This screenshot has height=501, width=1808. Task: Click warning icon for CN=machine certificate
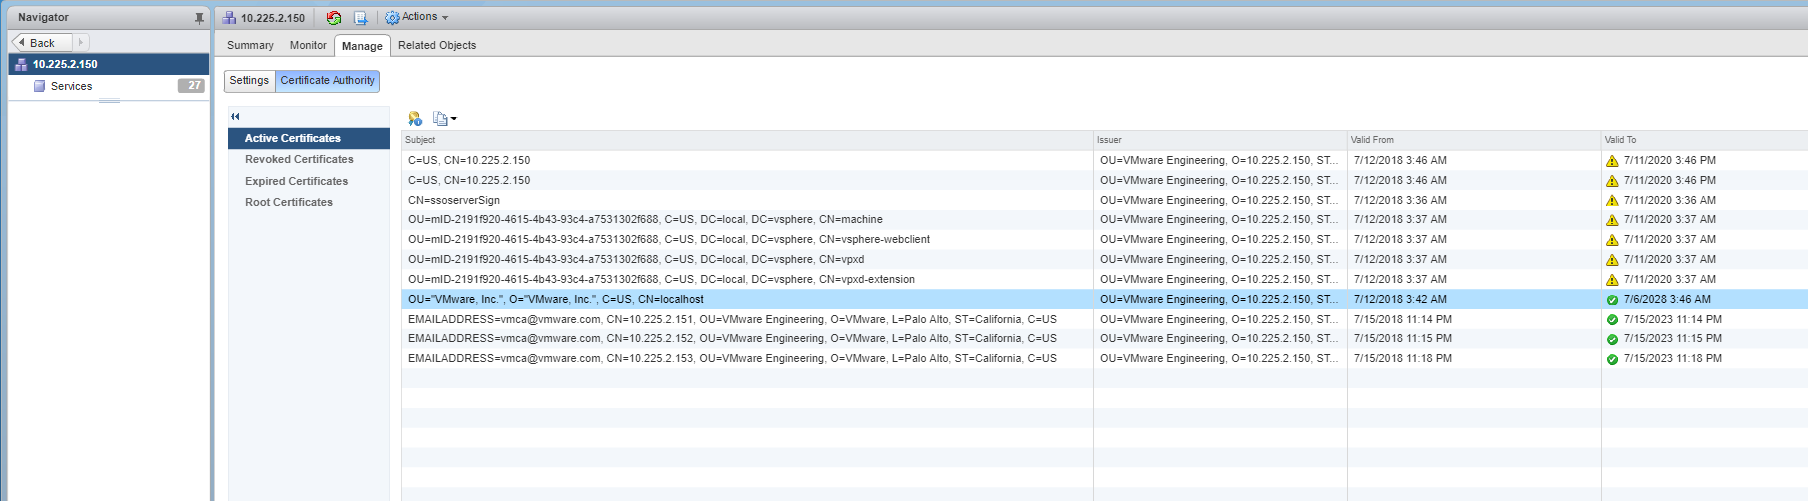[x=1612, y=220]
